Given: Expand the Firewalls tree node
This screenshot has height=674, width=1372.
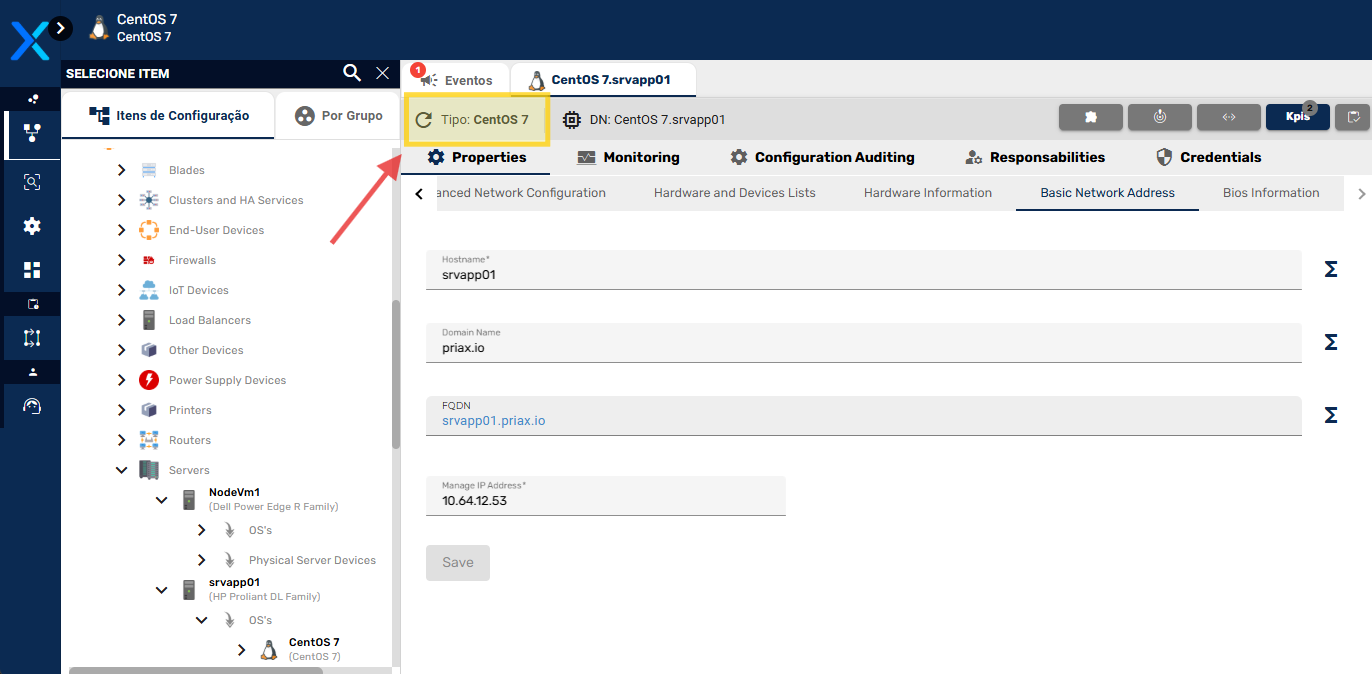Looking at the screenshot, I should coord(121,260).
